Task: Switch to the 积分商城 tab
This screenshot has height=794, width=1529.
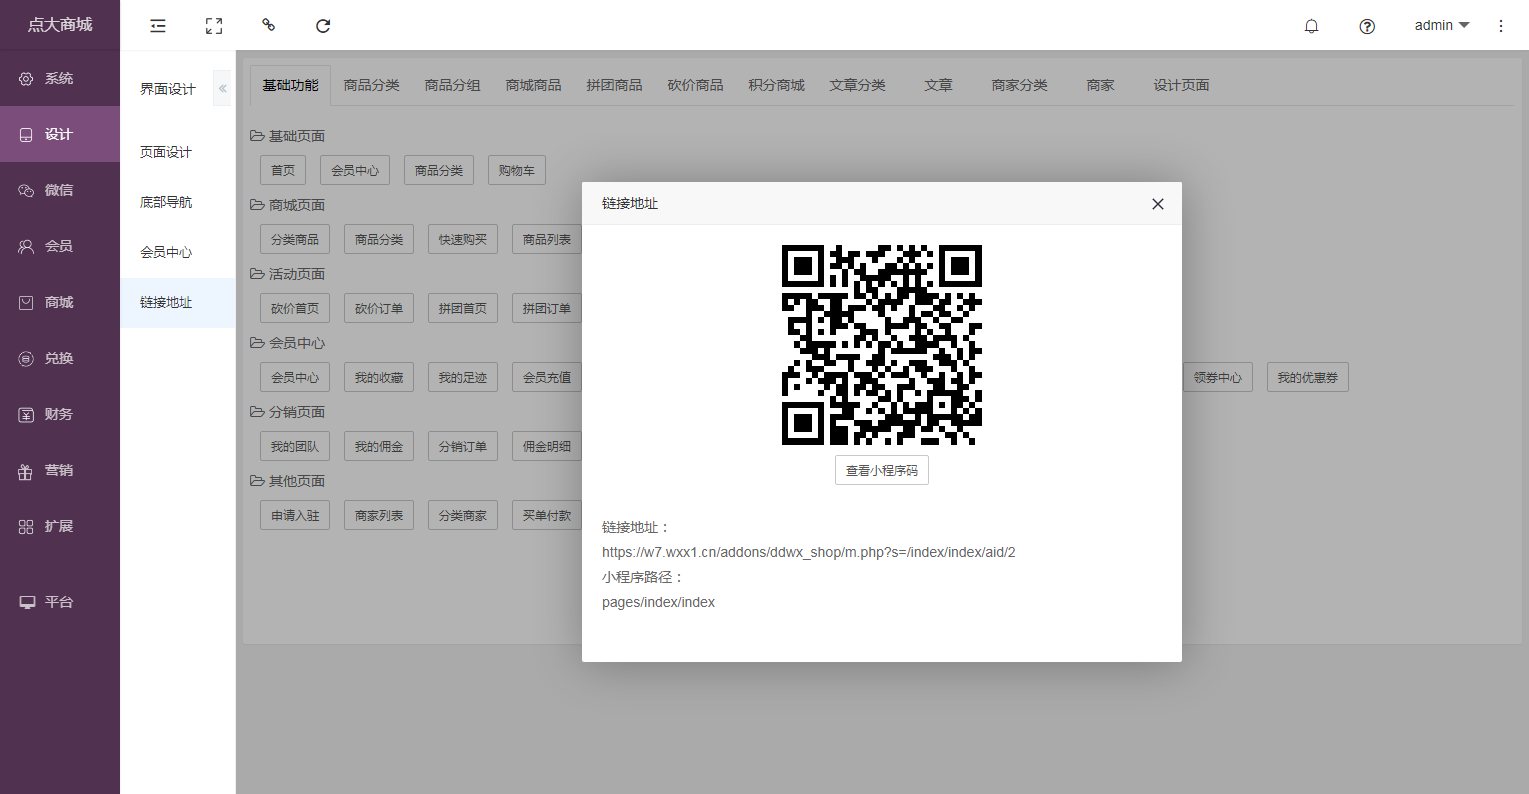Action: pos(777,85)
